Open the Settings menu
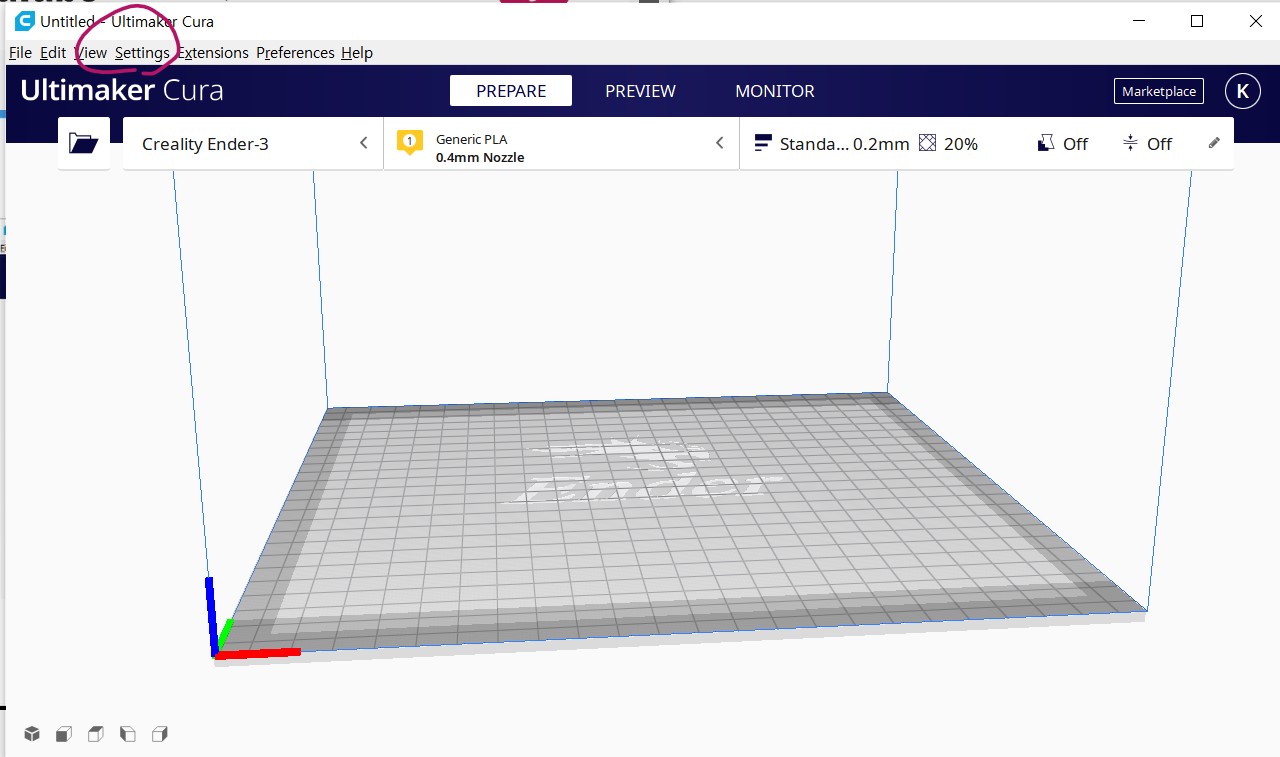This screenshot has width=1280, height=757. (142, 53)
